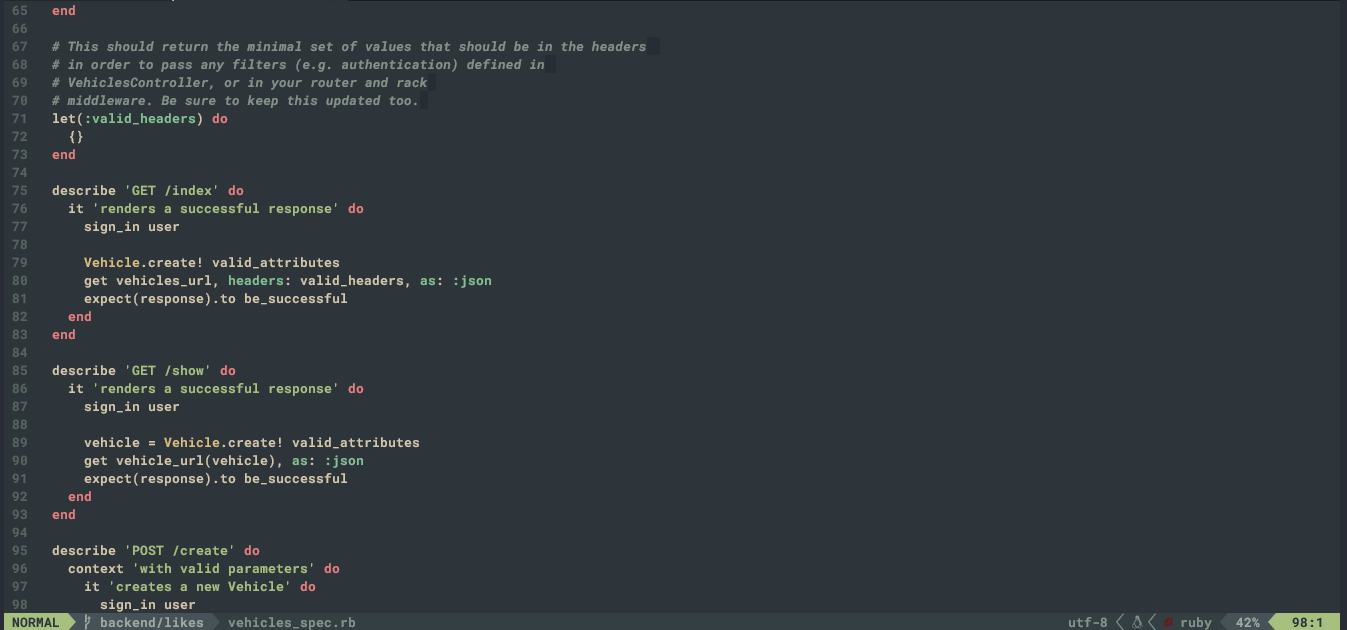The height and width of the screenshot is (630, 1347).
Task: Click line number 95 in gutter
Action: pos(20,550)
